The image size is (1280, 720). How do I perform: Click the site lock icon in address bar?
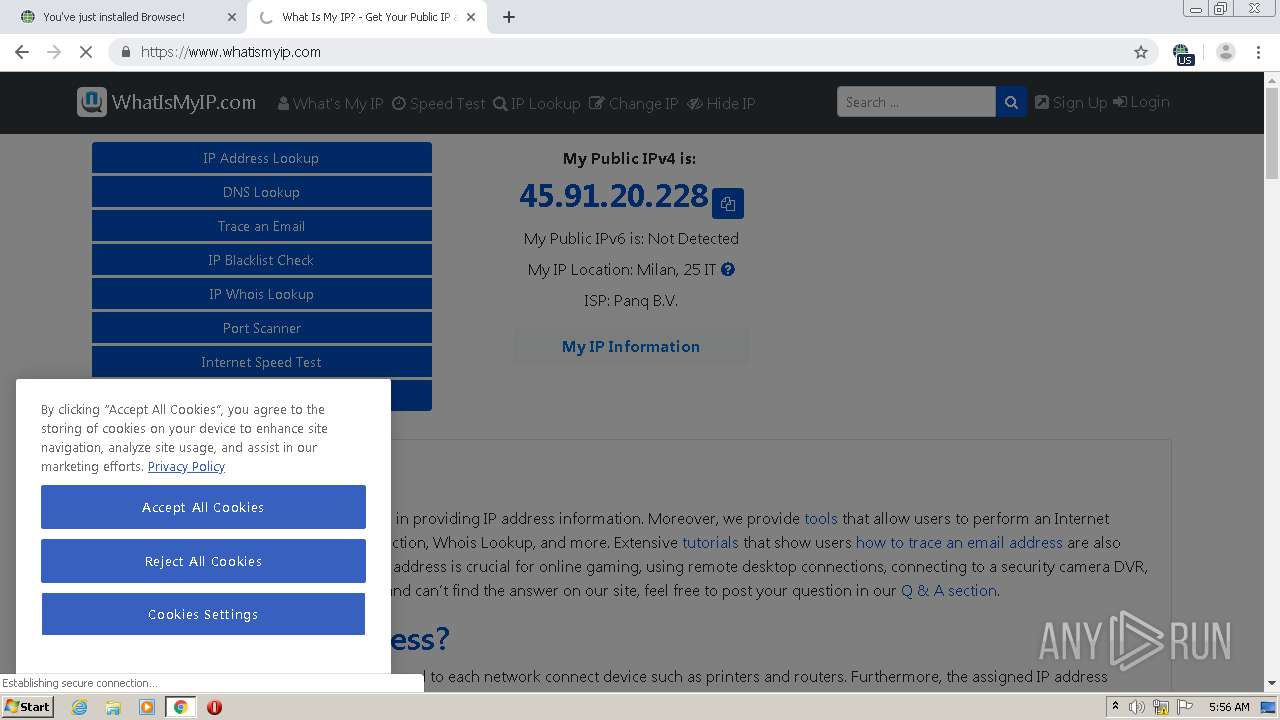(x=126, y=52)
